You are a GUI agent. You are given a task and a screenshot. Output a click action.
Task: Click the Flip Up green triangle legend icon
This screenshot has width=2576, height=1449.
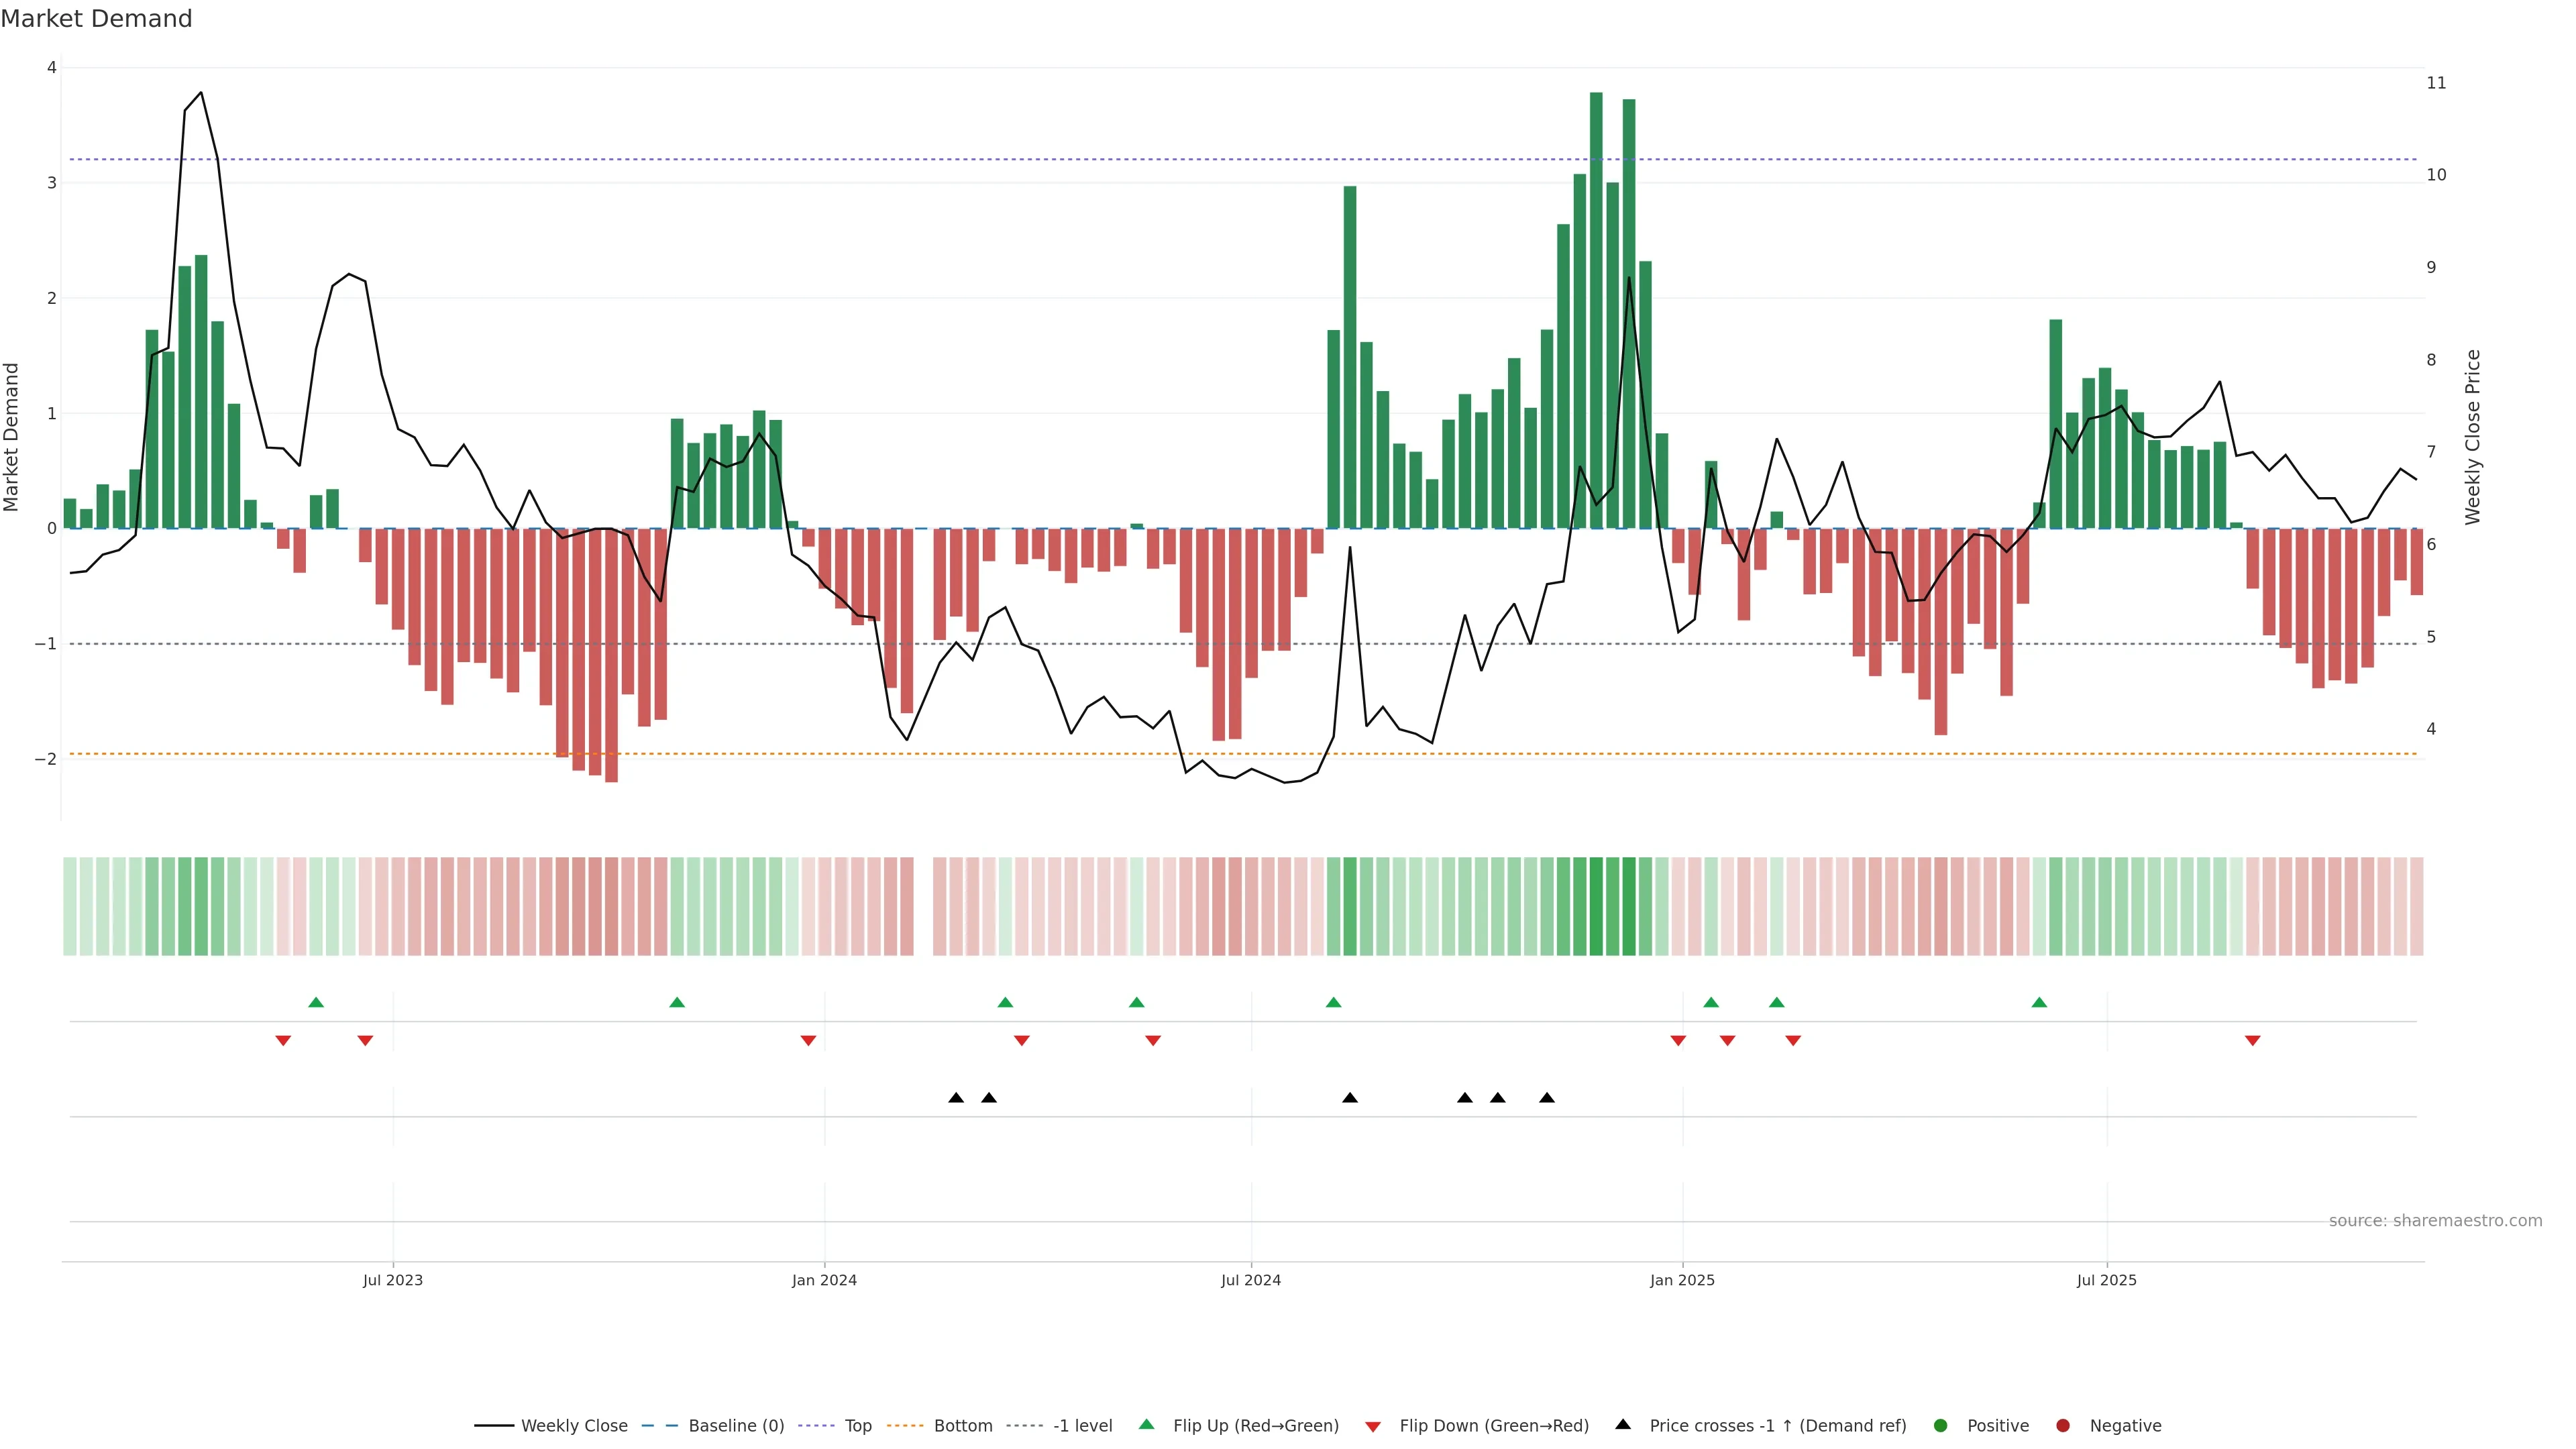coord(1147,1425)
